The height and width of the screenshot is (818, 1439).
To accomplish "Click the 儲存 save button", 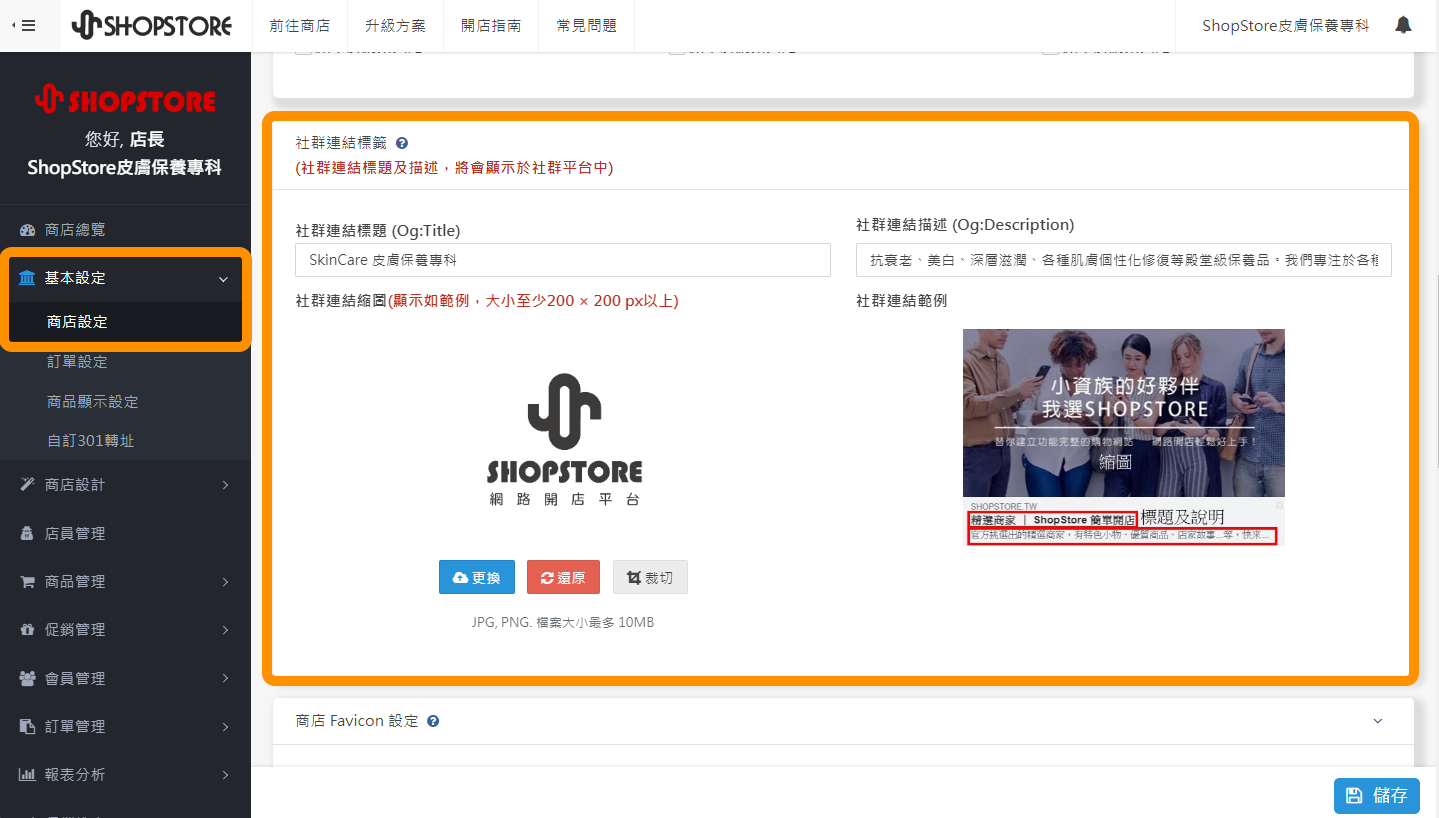I will (x=1377, y=795).
